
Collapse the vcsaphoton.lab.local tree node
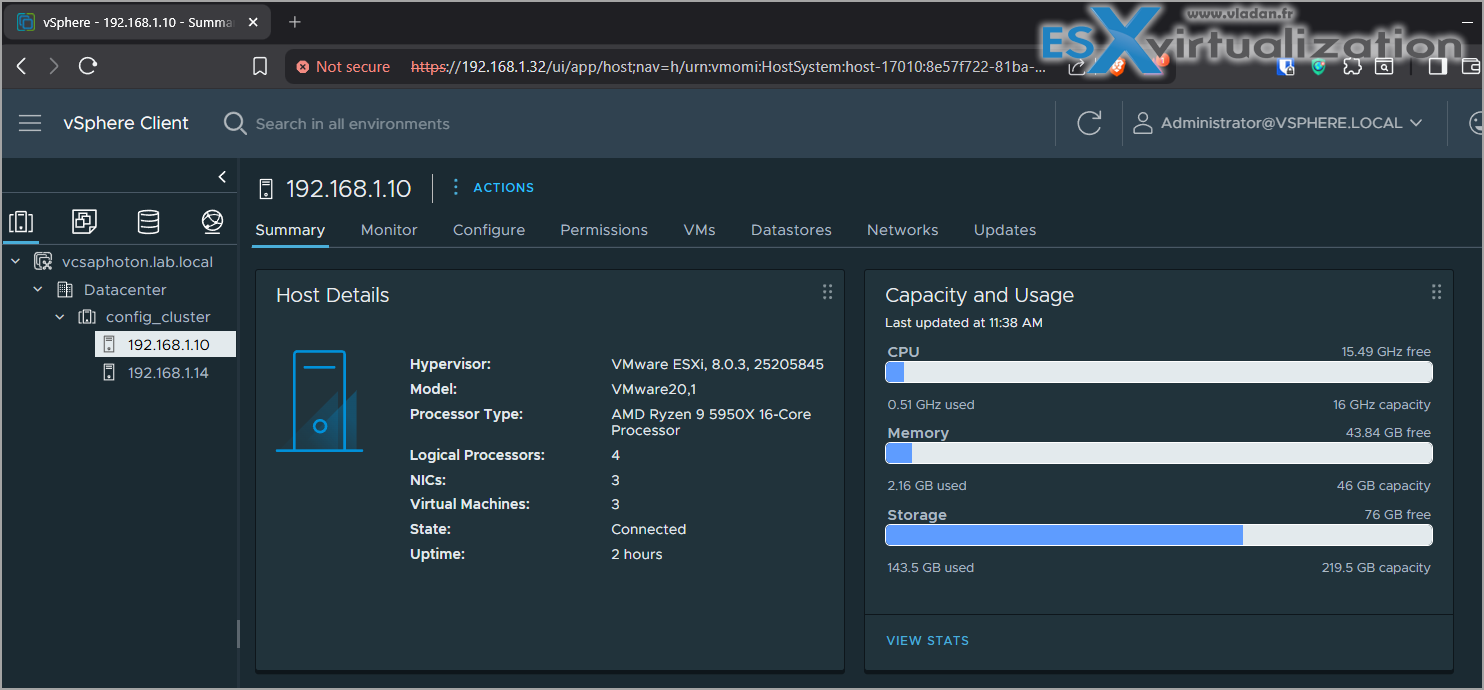(x=15, y=262)
